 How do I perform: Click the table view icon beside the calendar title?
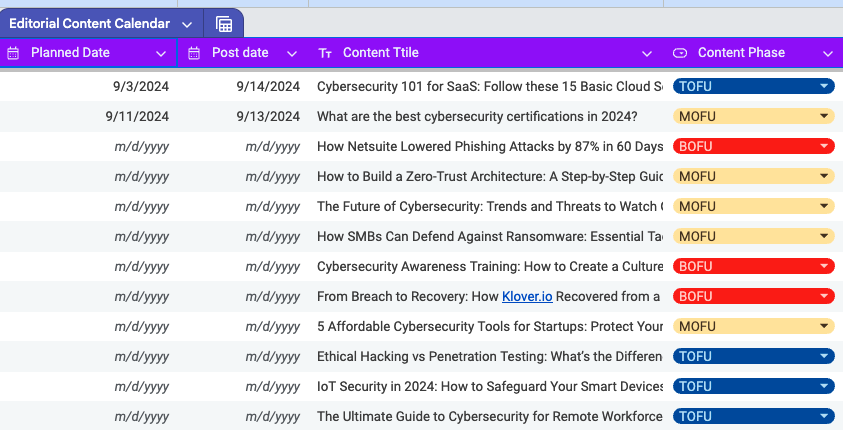[223, 24]
